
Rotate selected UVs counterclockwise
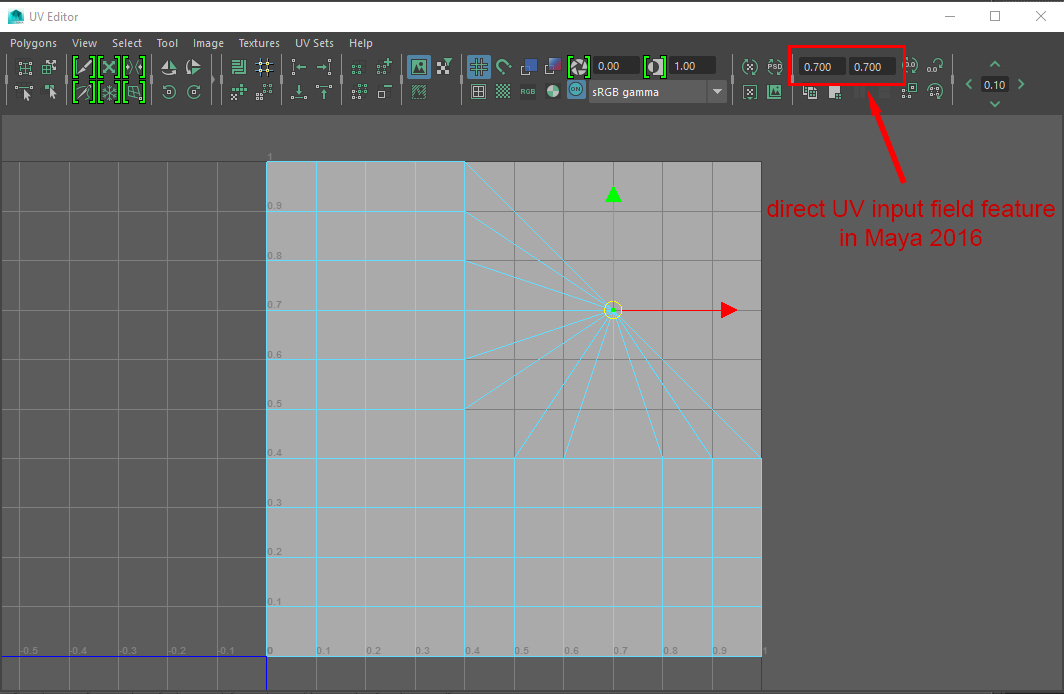(169, 92)
